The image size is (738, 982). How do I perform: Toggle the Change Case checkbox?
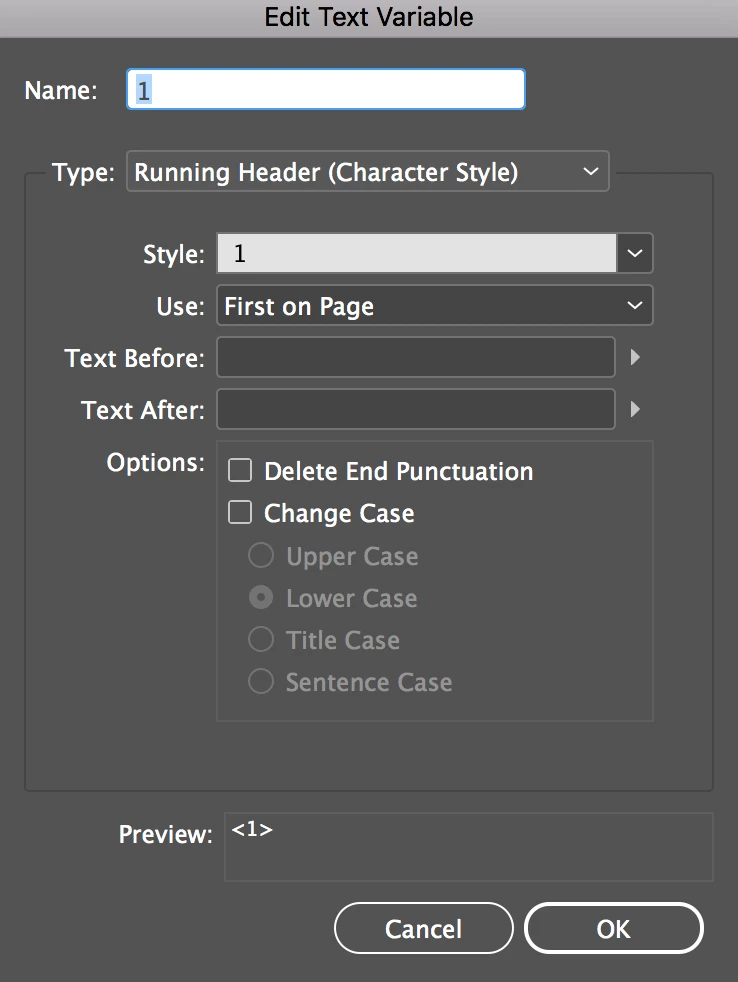click(240, 513)
